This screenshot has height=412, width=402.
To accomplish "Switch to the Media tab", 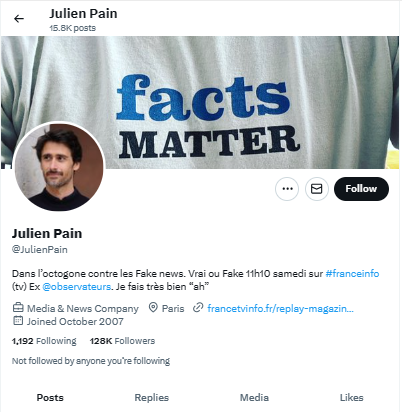I will click(x=254, y=398).
